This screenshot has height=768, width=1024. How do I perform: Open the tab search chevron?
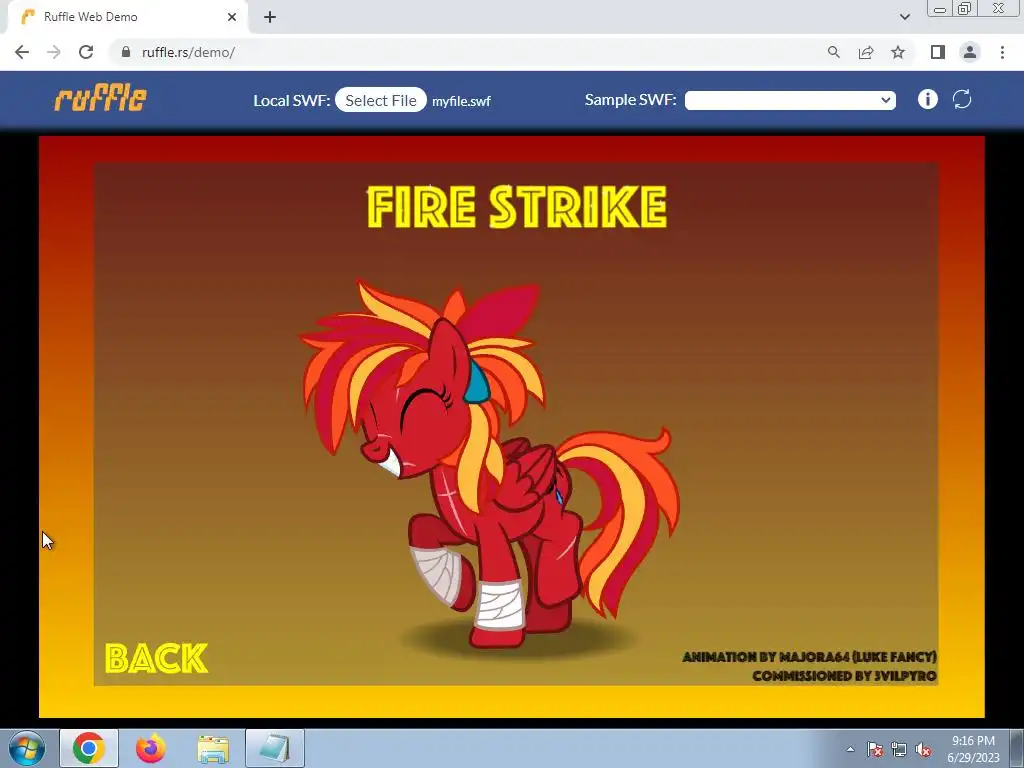pos(904,17)
